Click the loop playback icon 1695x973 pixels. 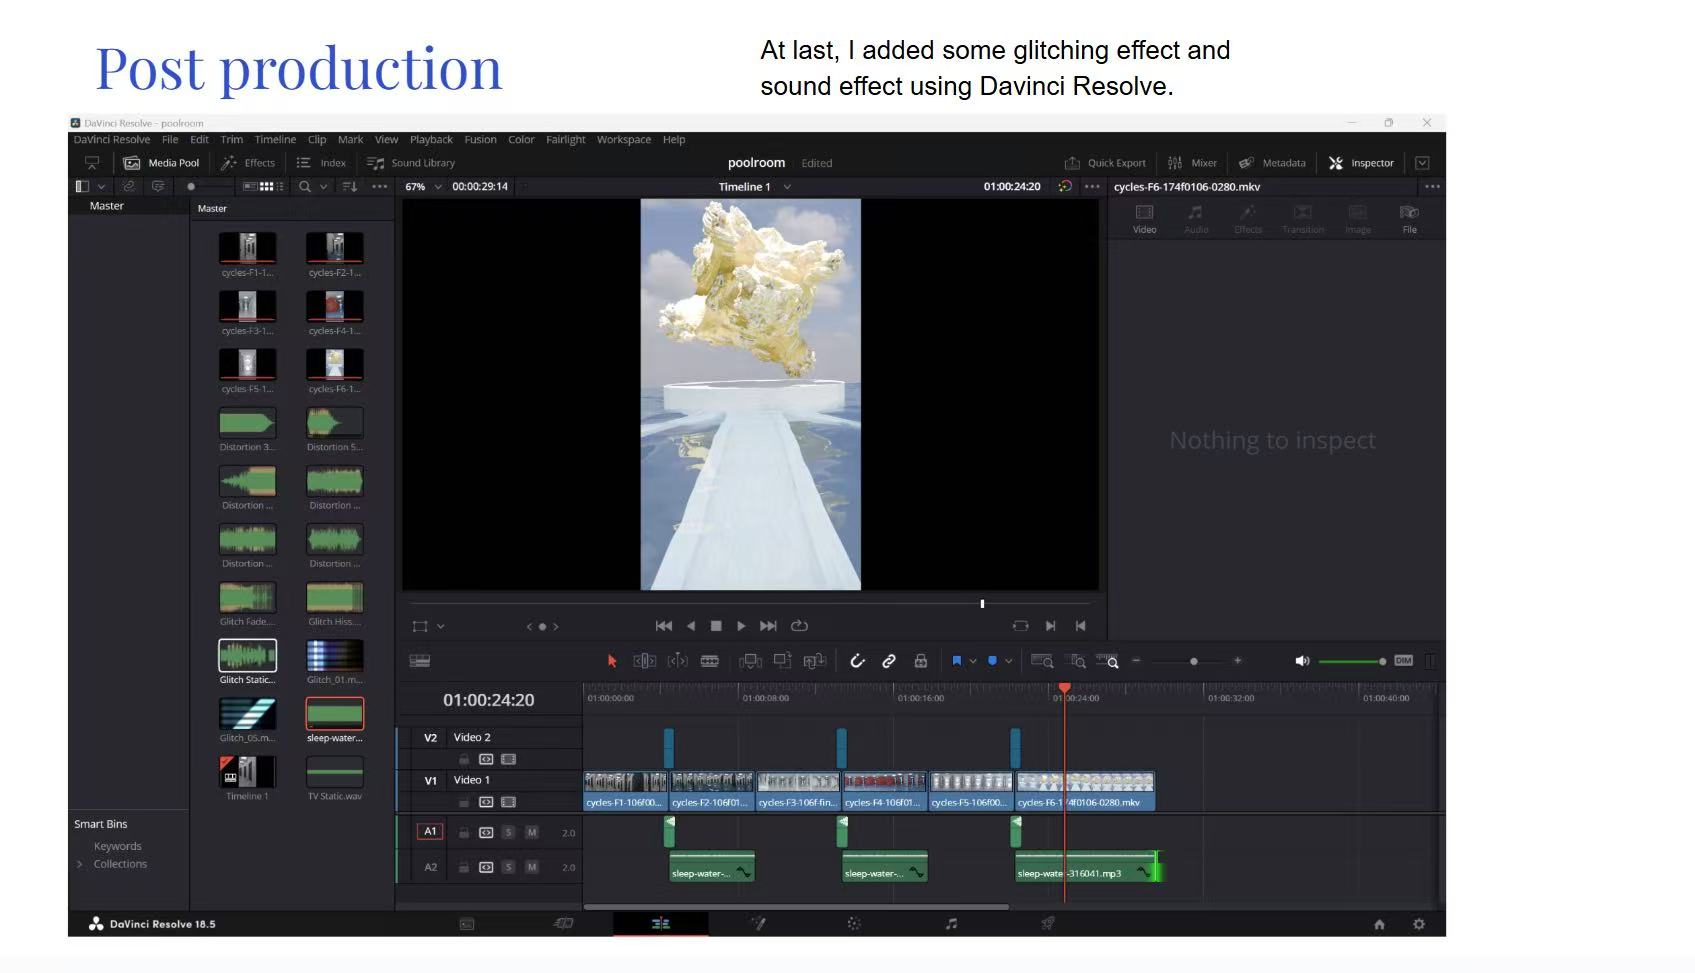point(799,626)
